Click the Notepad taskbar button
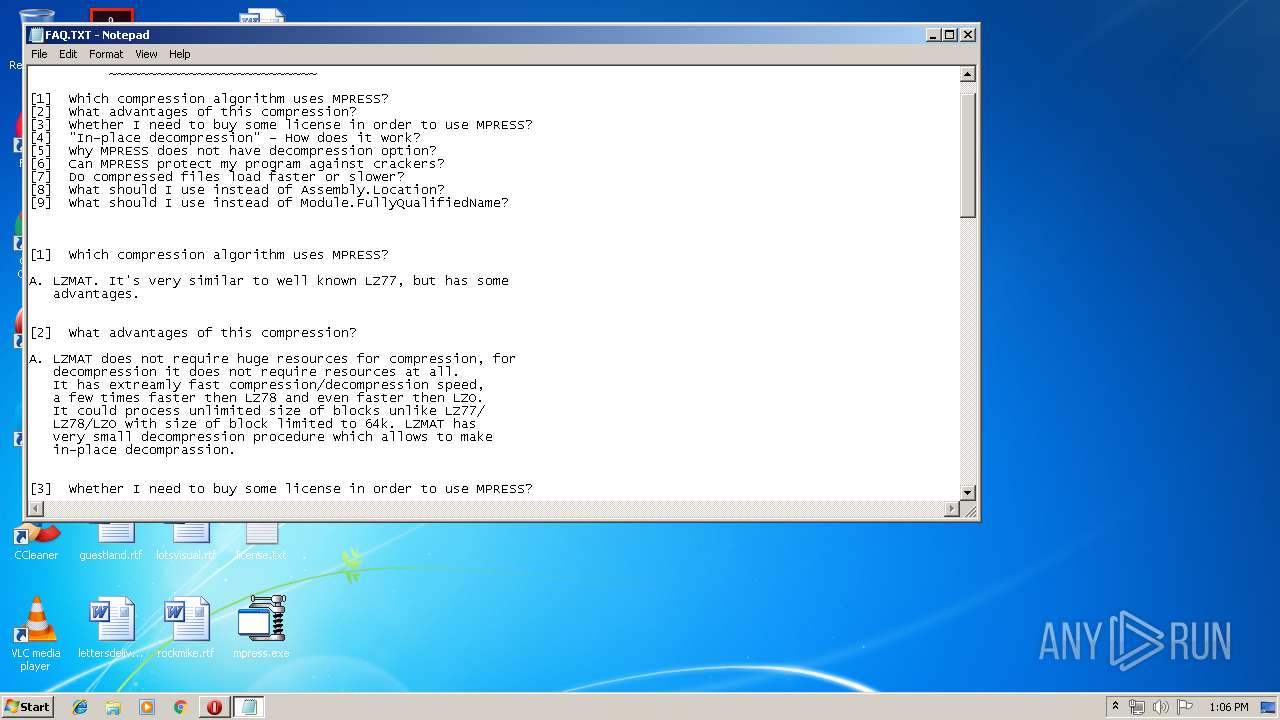The image size is (1280, 720). 249,707
